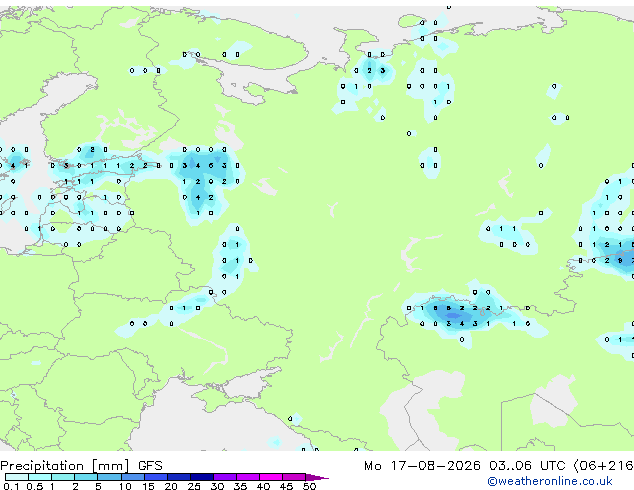634x490 pixels.
Task: Open the weatheronline.co.uk copyright link
Action: pos(550,481)
